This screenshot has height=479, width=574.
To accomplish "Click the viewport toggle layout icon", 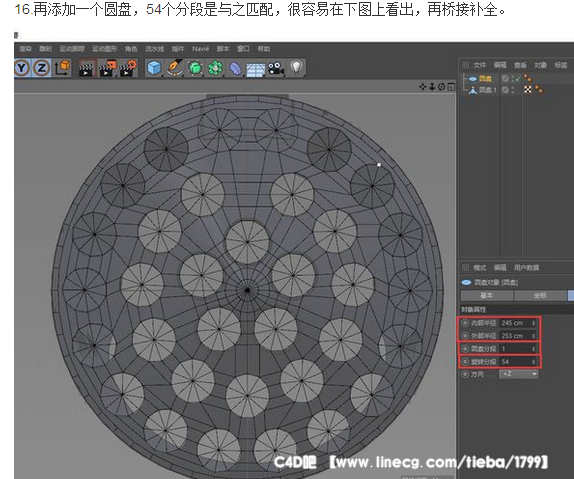I will point(451,87).
